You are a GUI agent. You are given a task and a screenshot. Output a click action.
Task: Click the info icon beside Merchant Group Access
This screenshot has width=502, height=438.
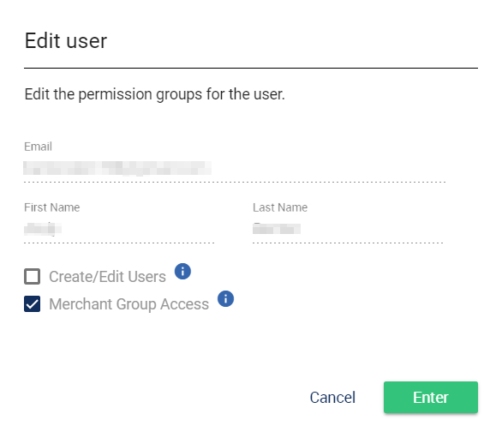pos(226,299)
